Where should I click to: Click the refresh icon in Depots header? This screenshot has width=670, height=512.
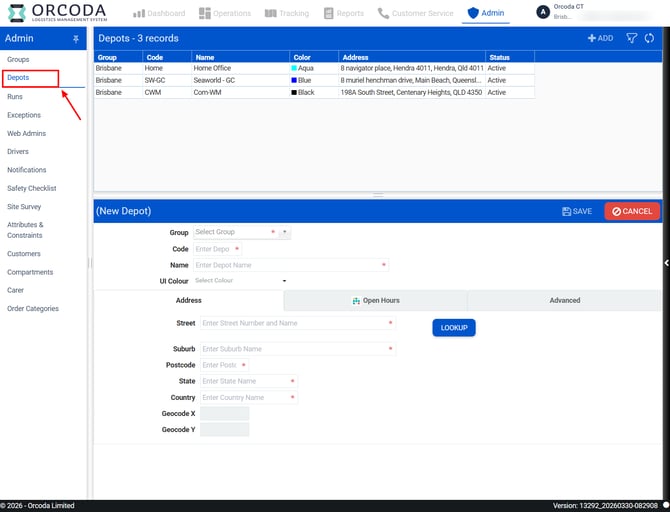649,38
